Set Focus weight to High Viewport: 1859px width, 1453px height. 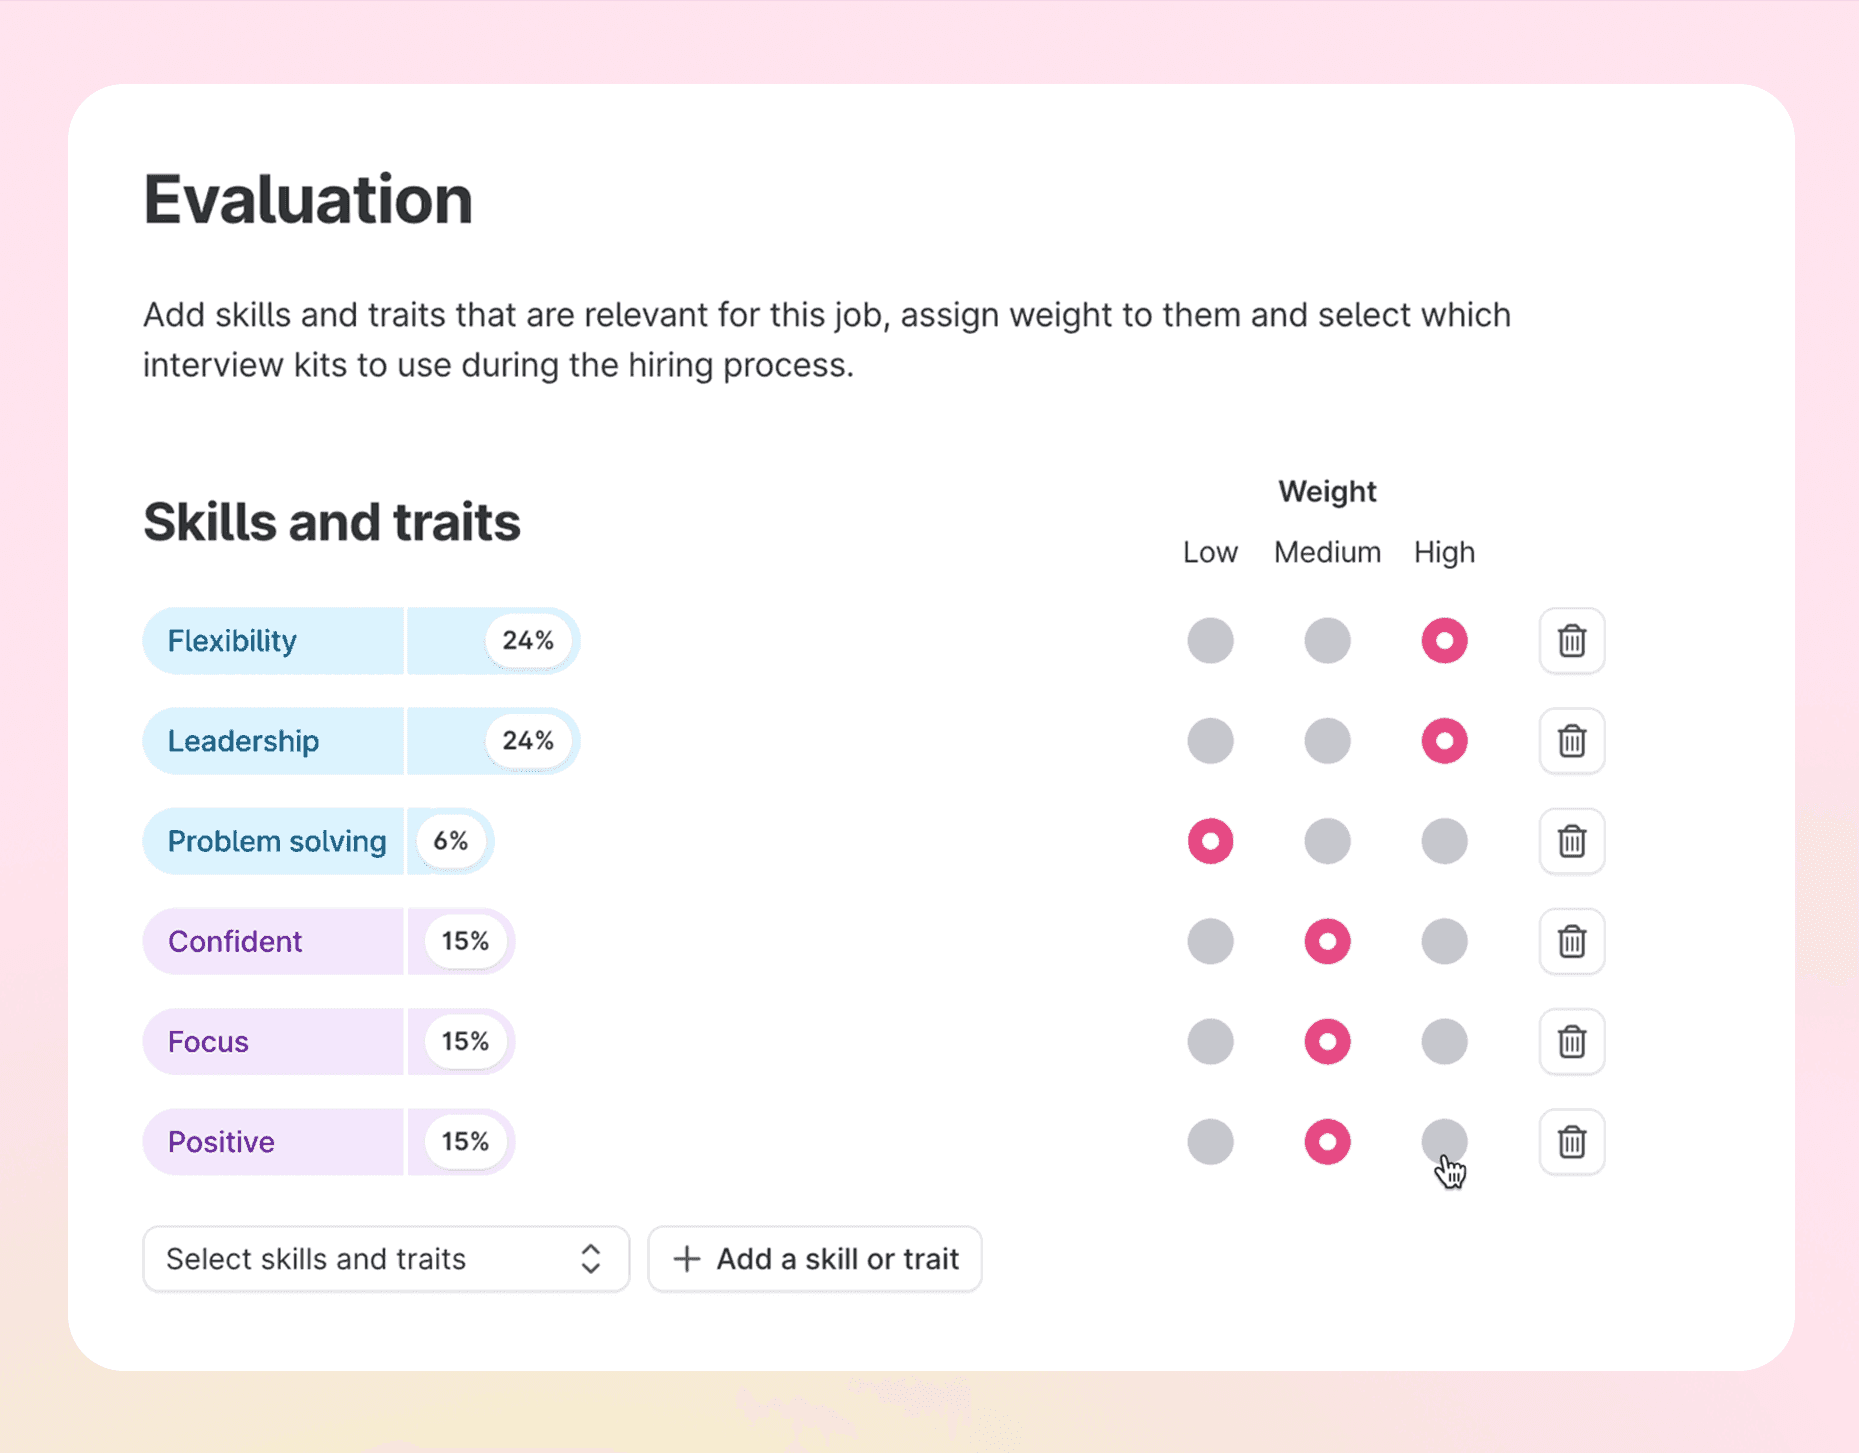[1444, 1041]
